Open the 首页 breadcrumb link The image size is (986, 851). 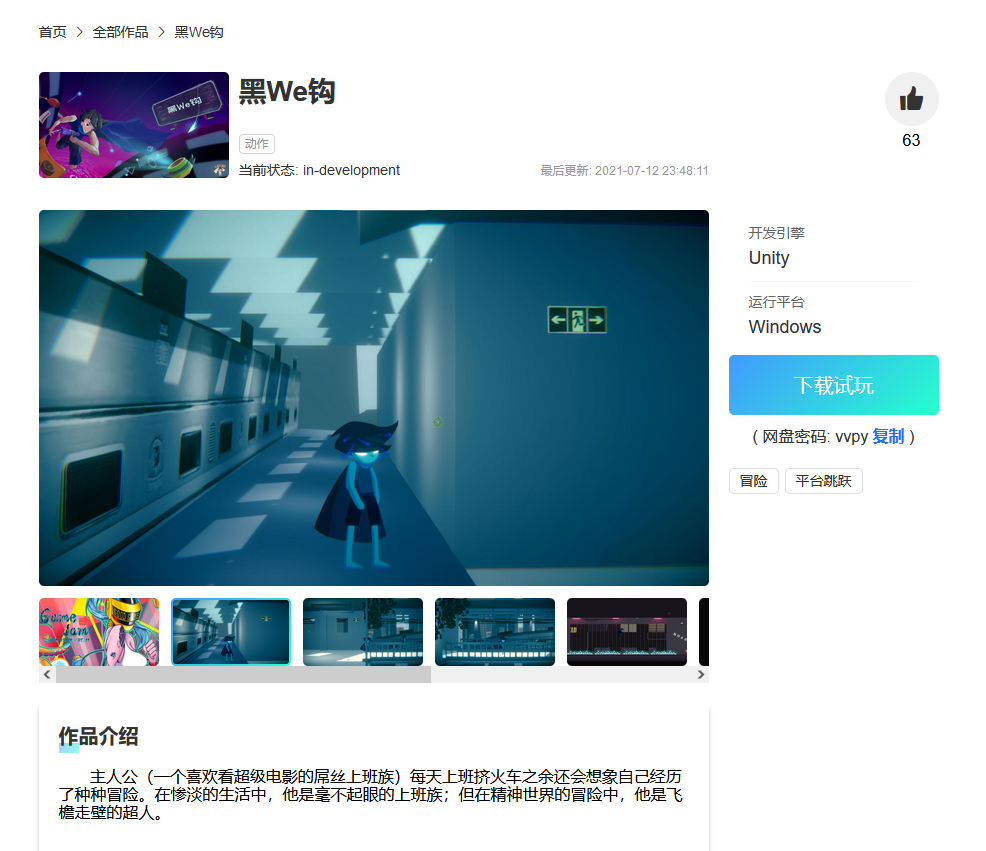[52, 32]
